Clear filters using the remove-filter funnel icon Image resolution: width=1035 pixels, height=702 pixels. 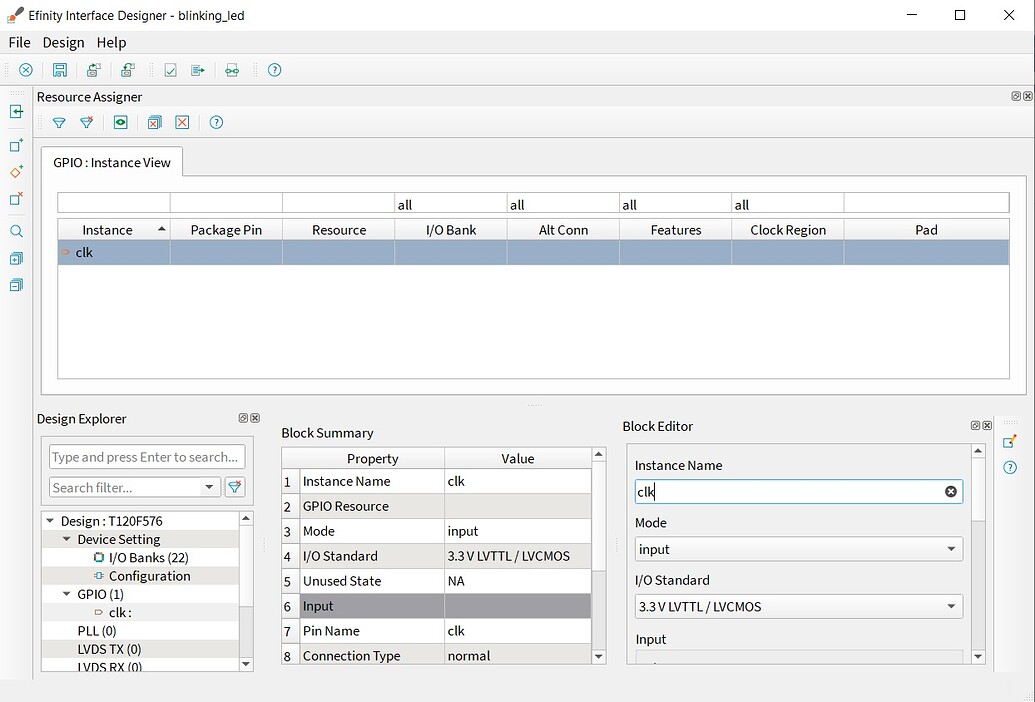tap(87, 122)
